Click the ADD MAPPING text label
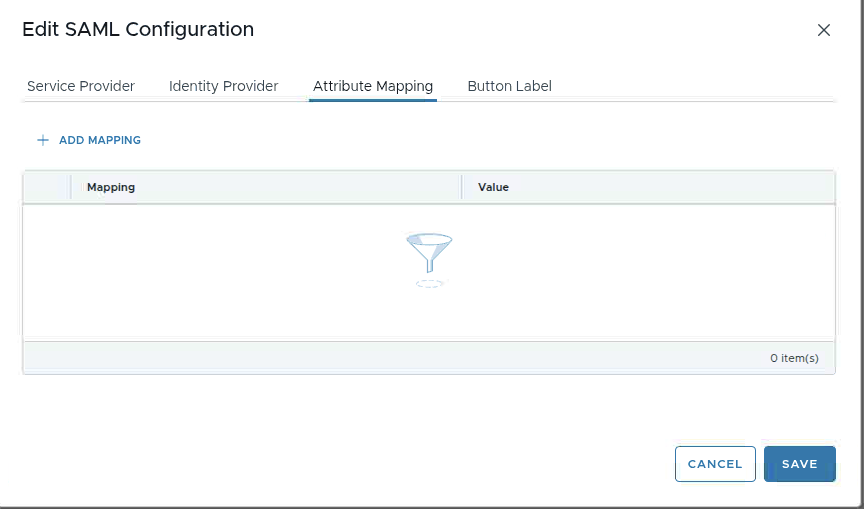Screen dimensions: 864x509 coord(100,140)
